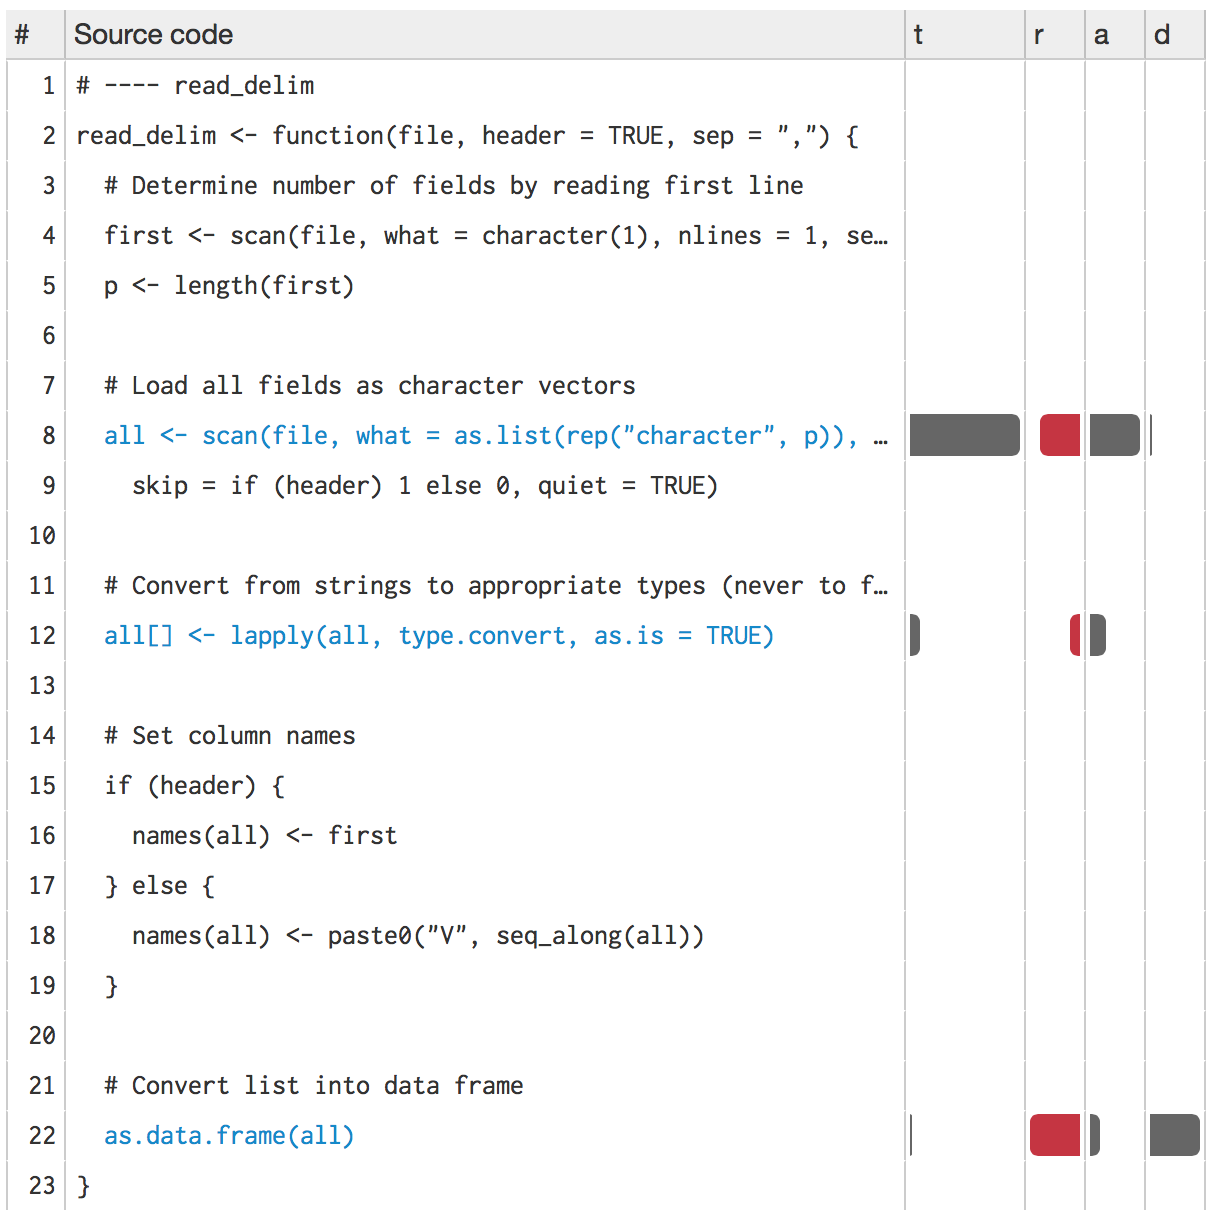The height and width of the screenshot is (1220, 1218).
Task: Click the 'd' duplicates column header
Action: [x=1161, y=35]
